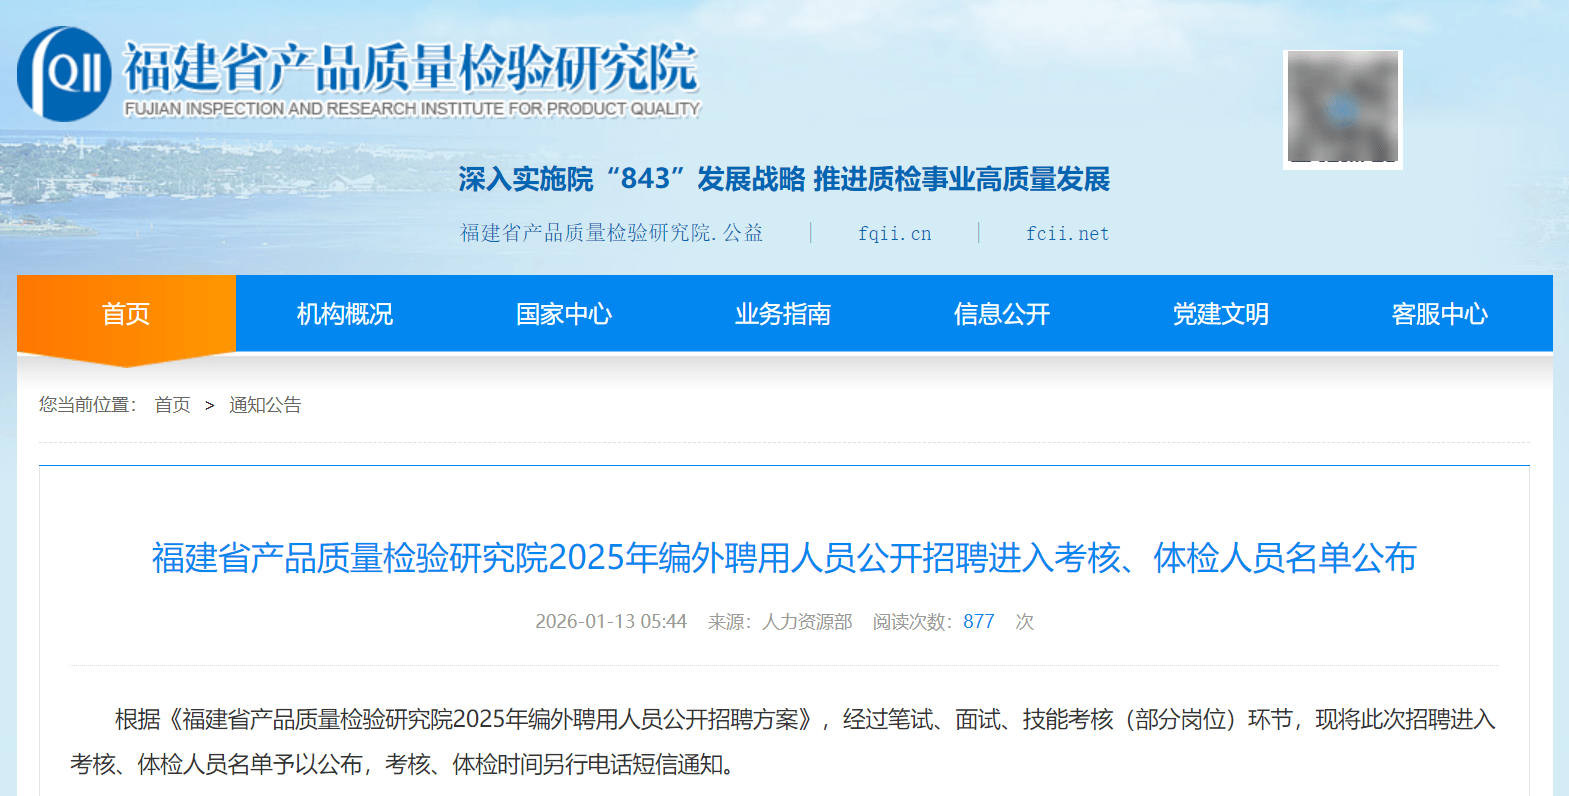Open 客服中心 from the navigation bar
This screenshot has width=1569, height=796.
(1440, 314)
